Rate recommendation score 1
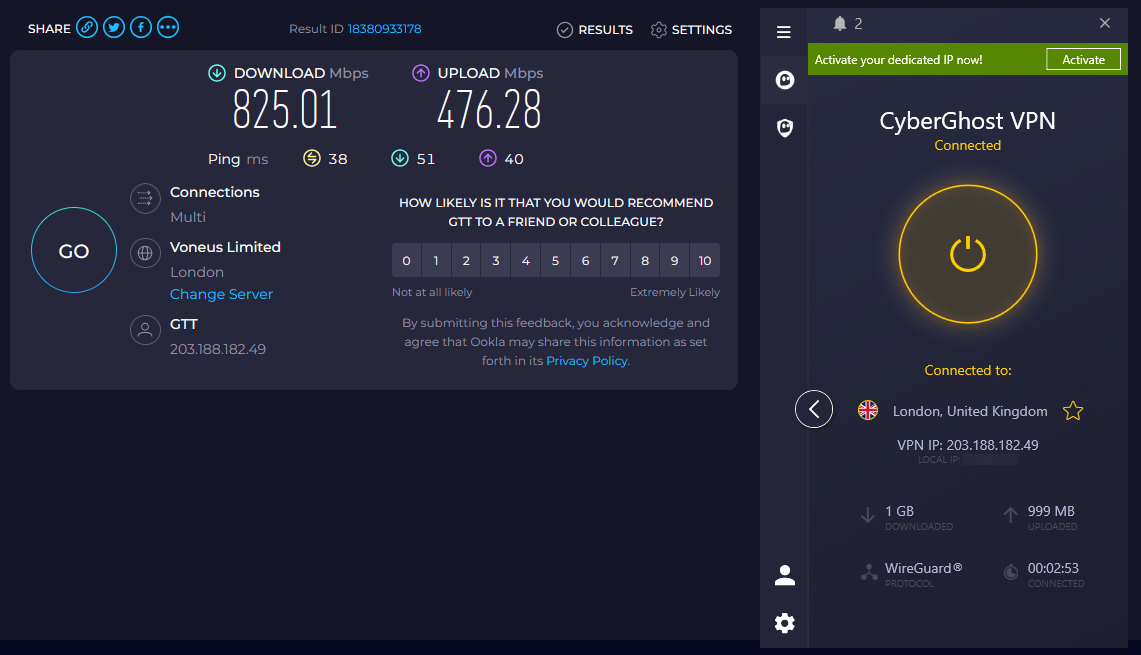The image size is (1141, 655). pyautogui.click(x=436, y=261)
